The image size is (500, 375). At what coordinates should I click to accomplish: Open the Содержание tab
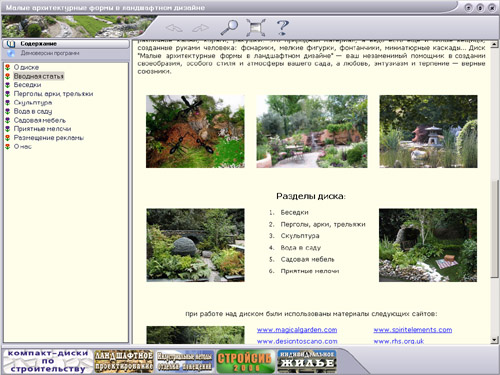66,44
